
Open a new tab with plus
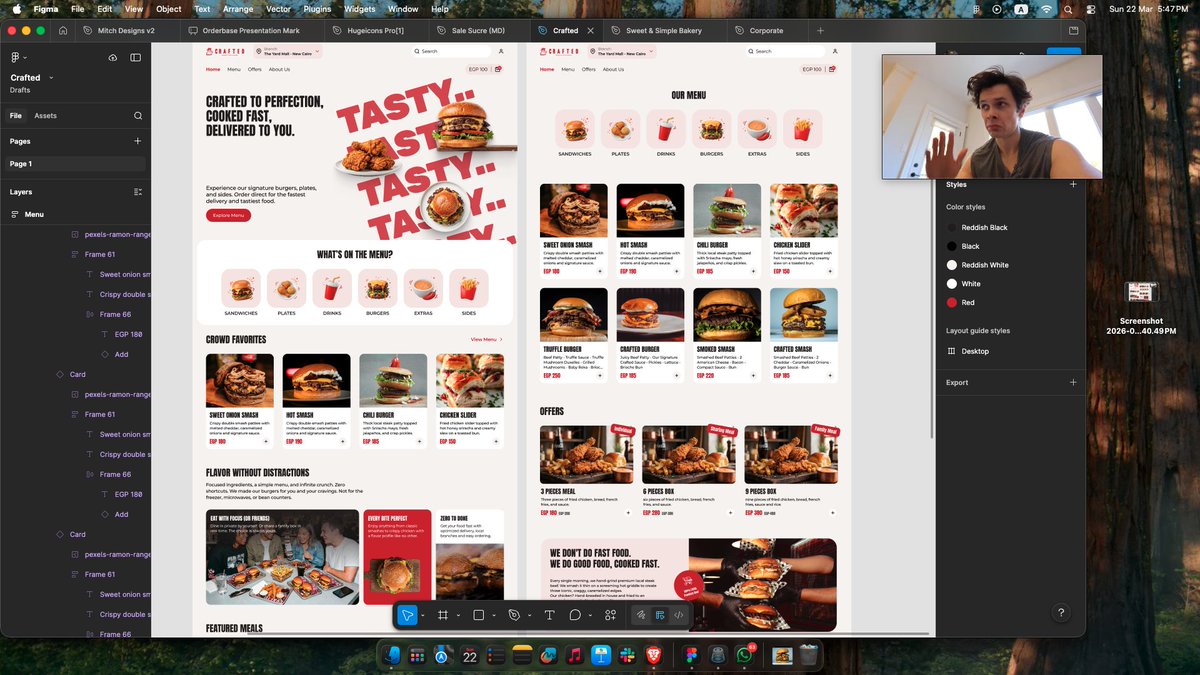tap(820, 31)
